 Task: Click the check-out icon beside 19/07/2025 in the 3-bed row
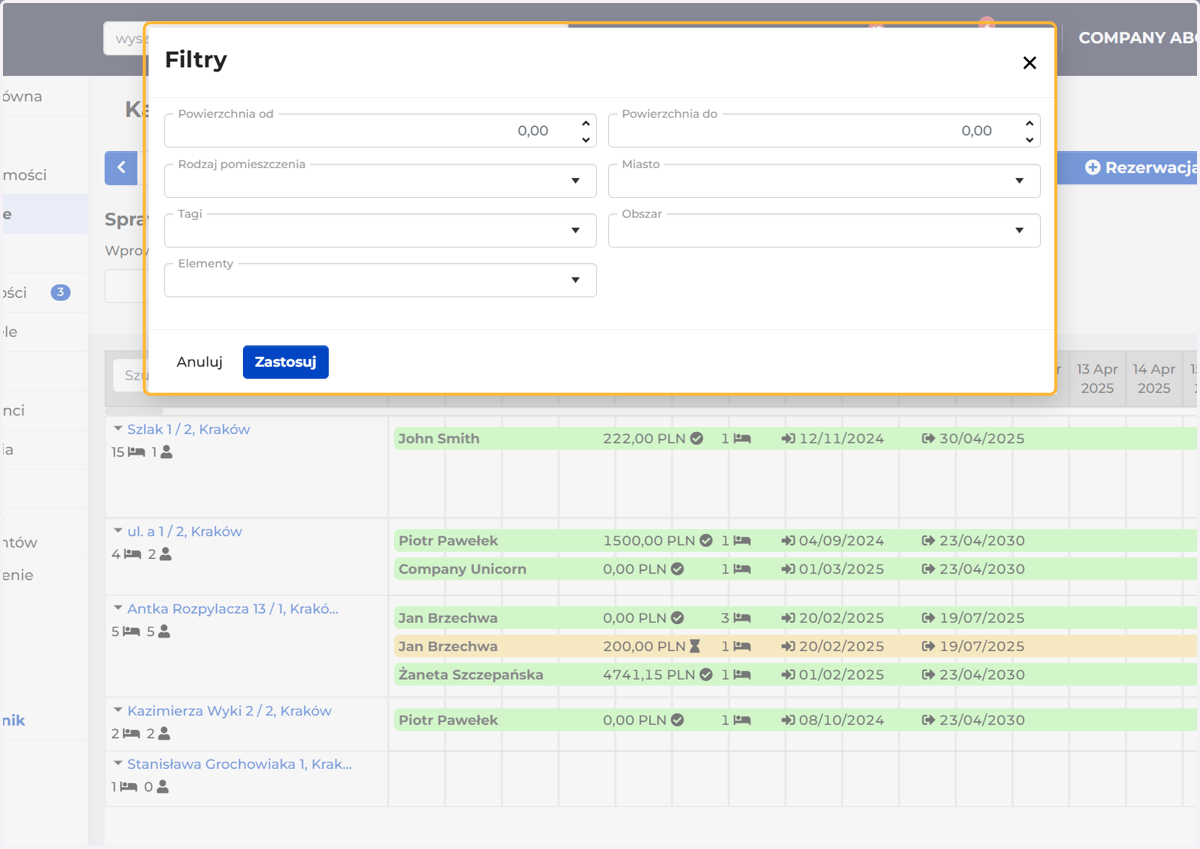point(928,618)
